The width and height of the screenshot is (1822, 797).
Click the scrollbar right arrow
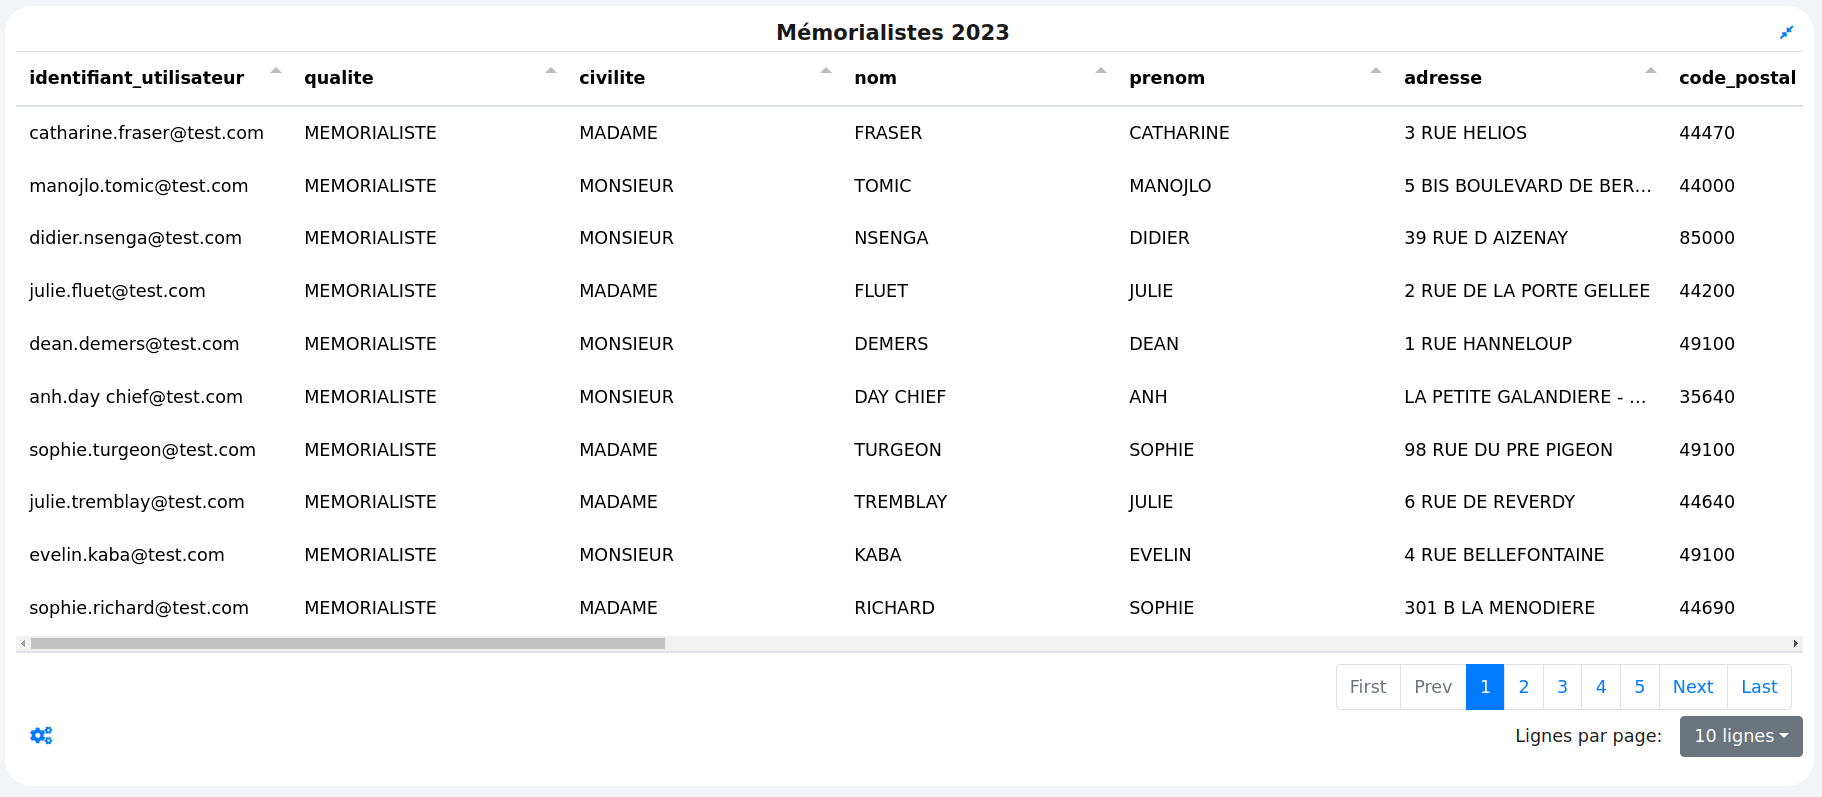(1796, 644)
